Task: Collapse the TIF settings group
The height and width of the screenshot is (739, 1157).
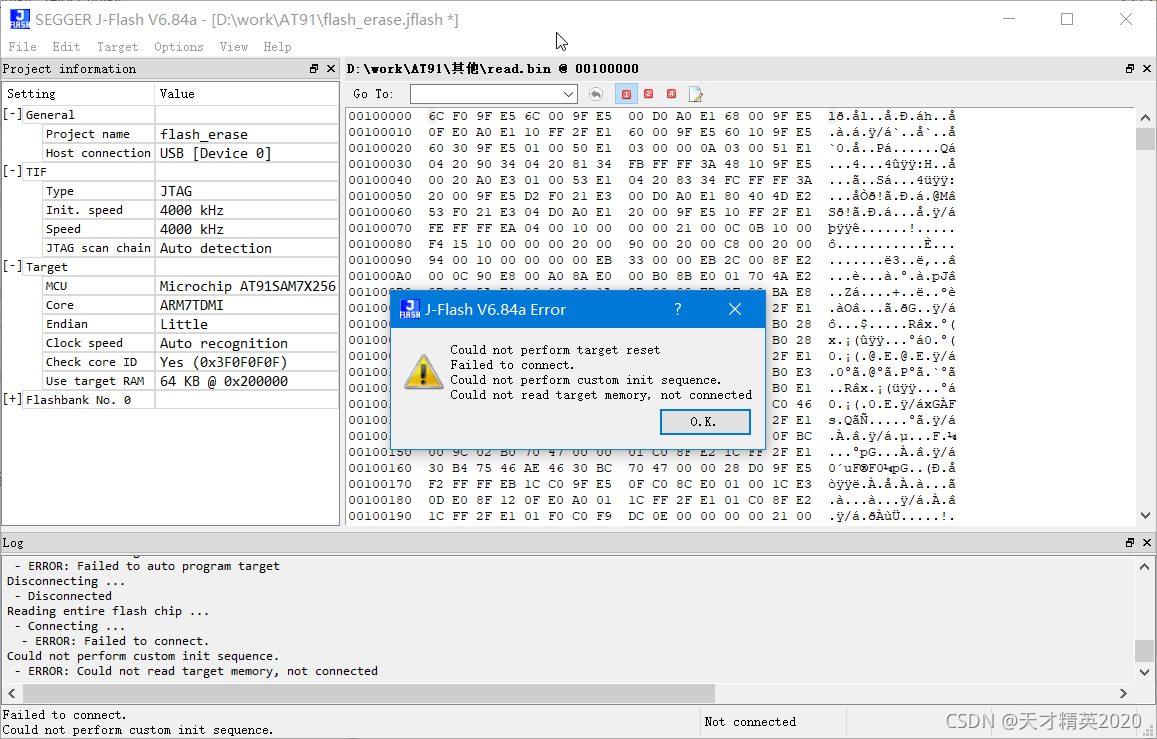Action: click(13, 171)
